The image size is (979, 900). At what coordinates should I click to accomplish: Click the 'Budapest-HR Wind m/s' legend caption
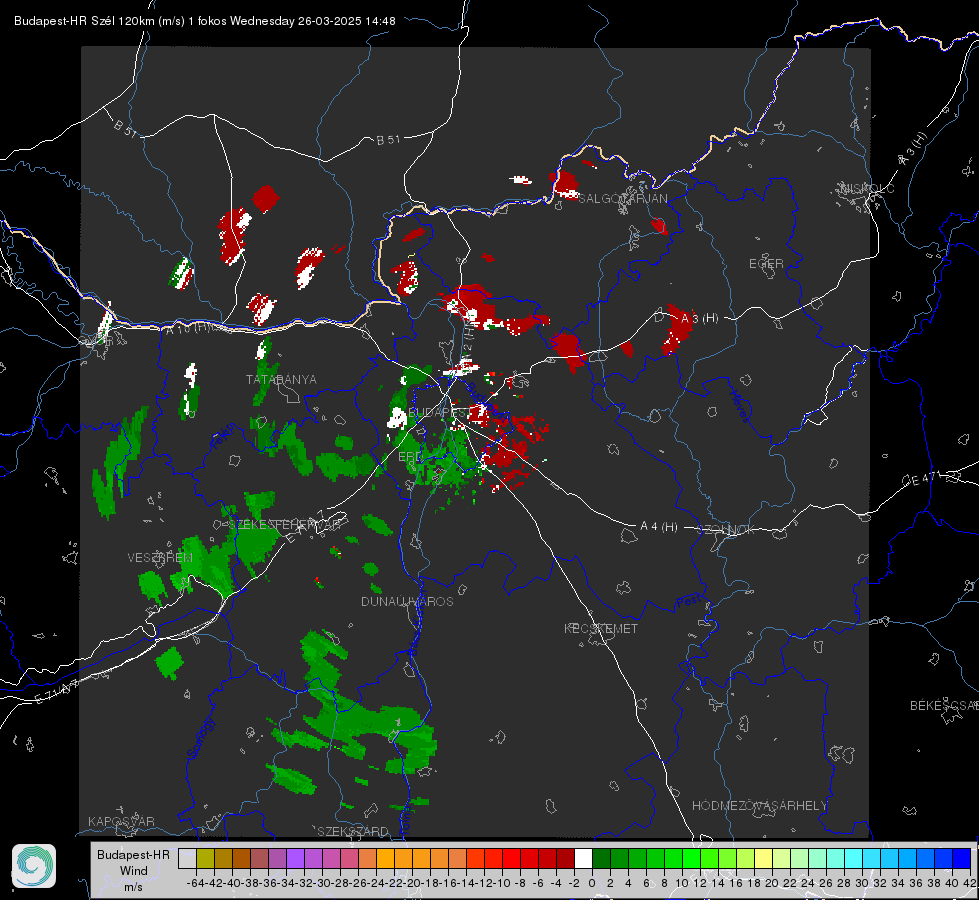[x=134, y=871]
